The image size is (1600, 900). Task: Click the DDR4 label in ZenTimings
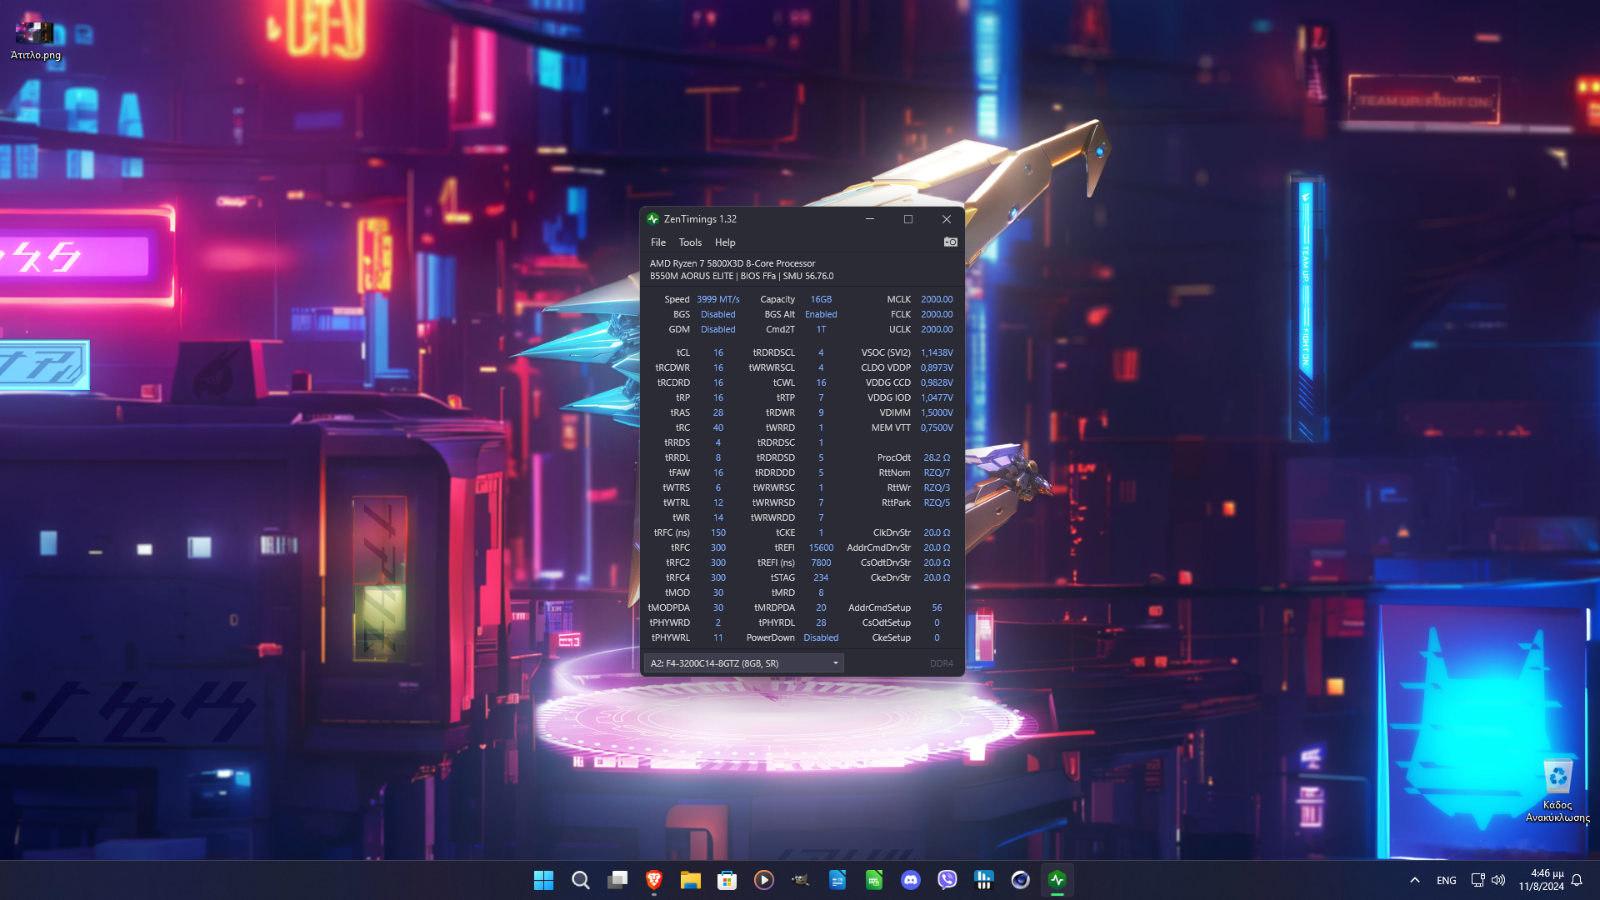coord(942,663)
